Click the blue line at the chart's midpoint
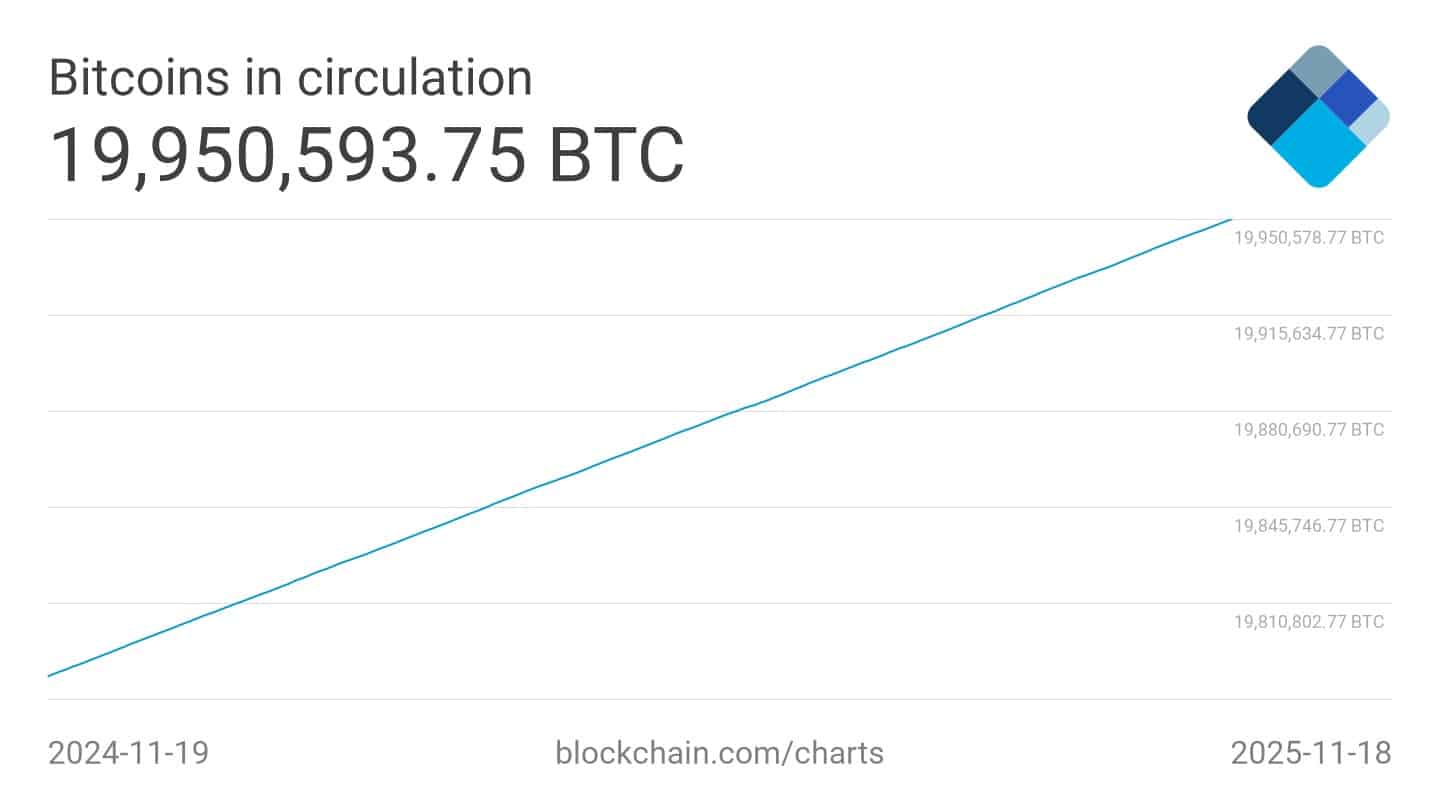Viewport: 1440px width, 810px height. [640, 447]
